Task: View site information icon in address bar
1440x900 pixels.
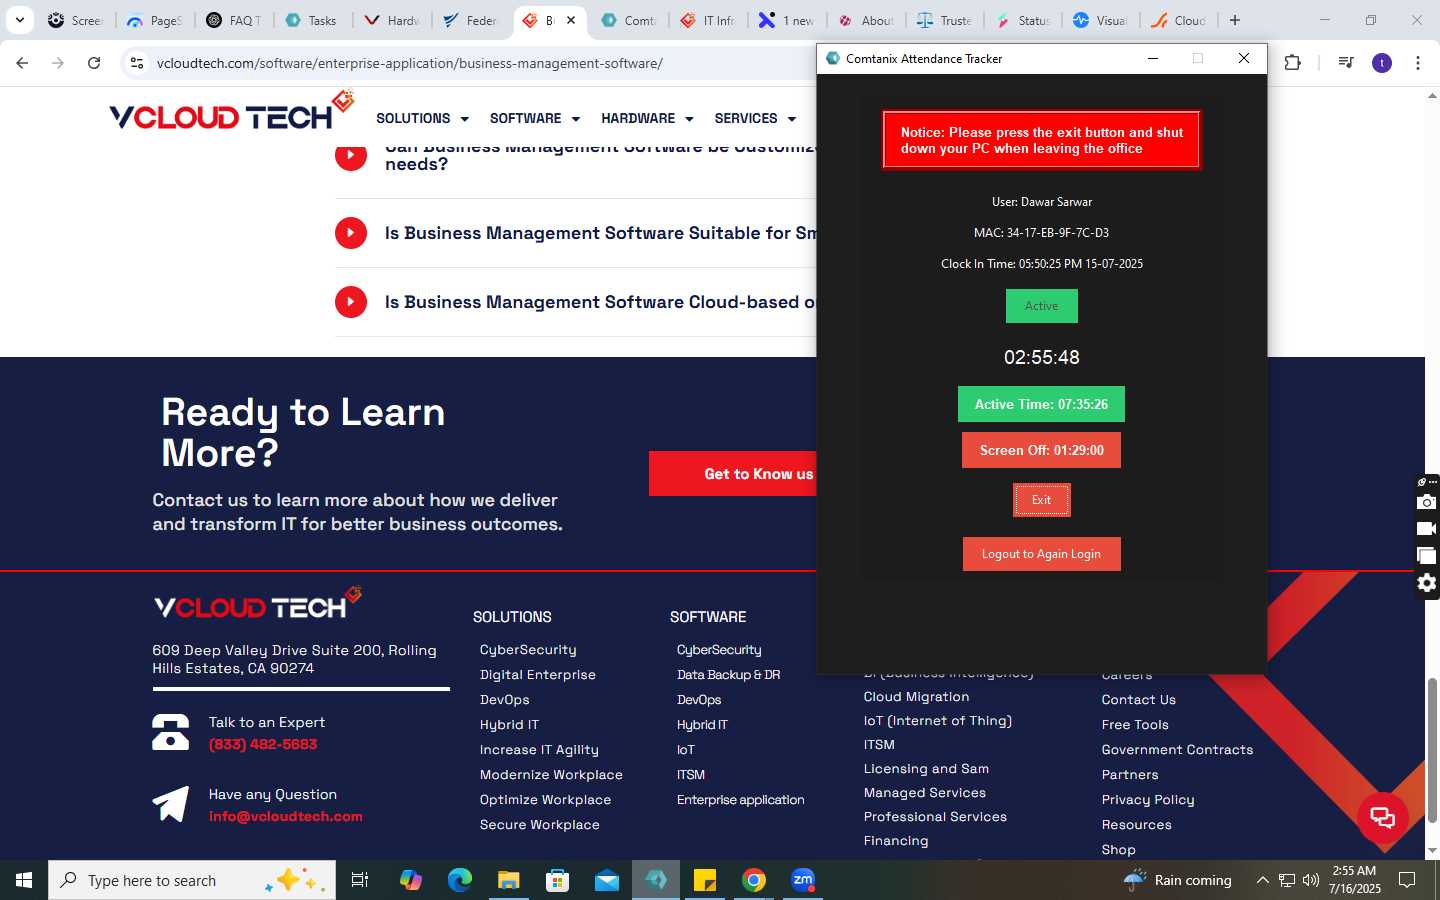Action: 137,63
